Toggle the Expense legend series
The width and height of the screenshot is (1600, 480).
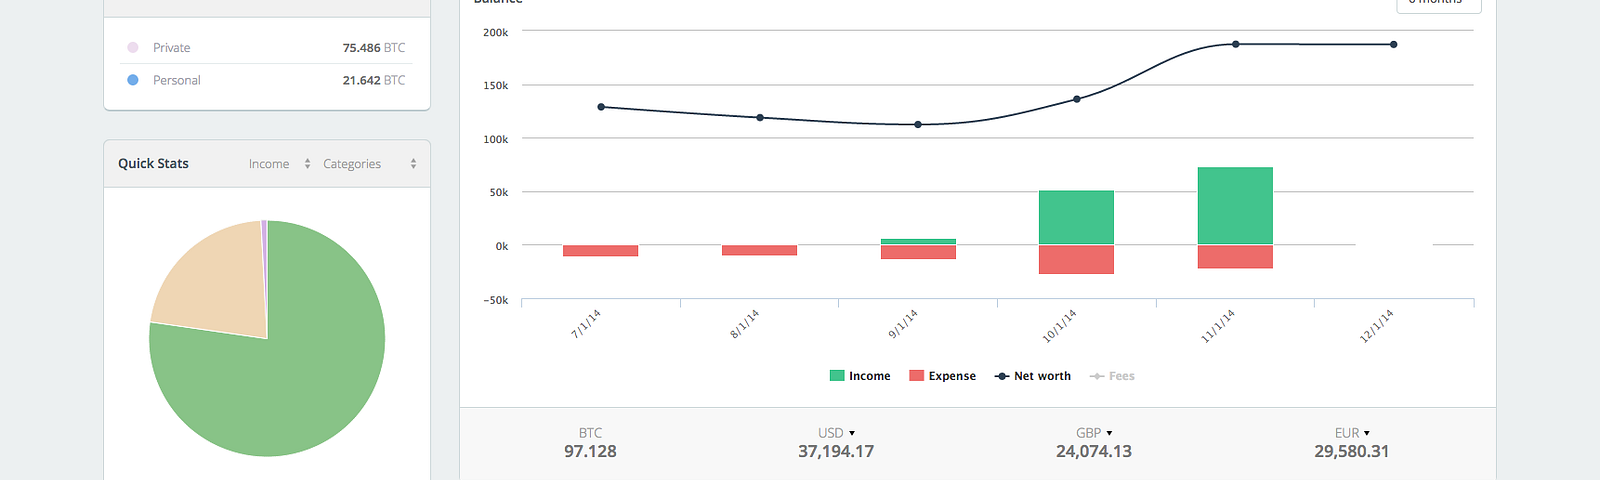942,376
